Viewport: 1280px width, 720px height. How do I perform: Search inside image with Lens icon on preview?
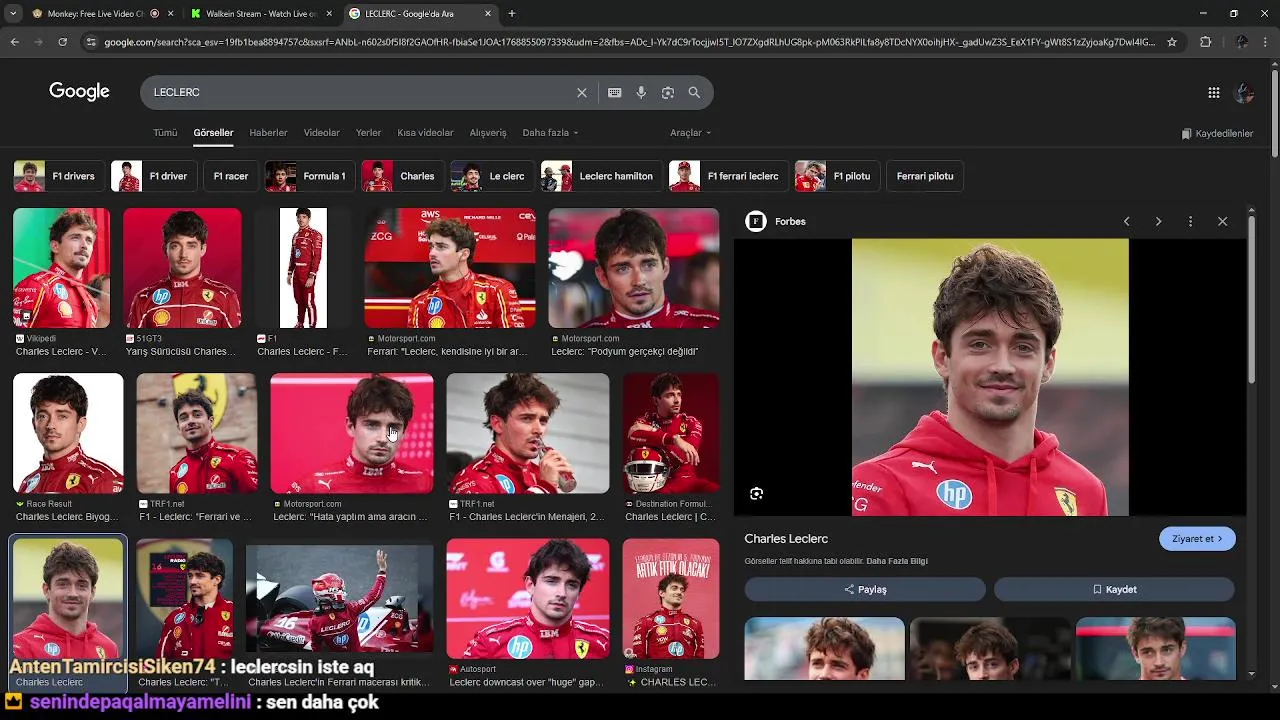756,493
